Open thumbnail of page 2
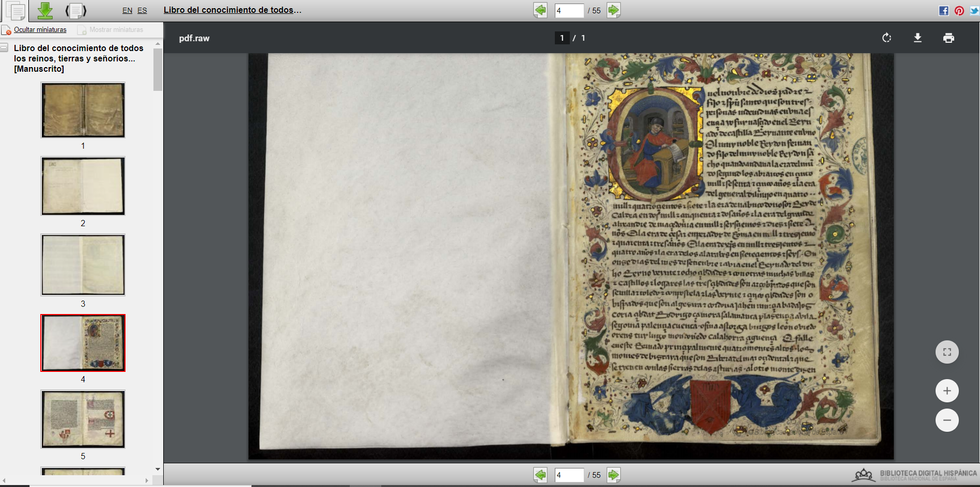 (82, 186)
